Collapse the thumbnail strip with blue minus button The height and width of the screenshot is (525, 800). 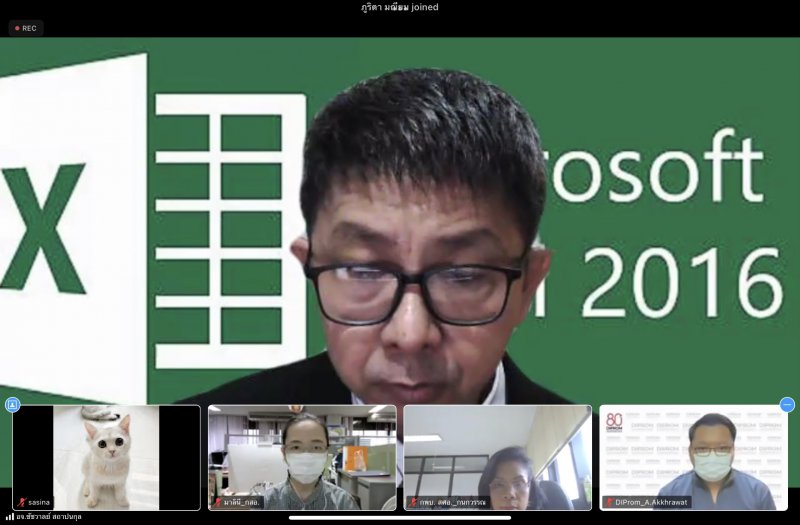787,405
